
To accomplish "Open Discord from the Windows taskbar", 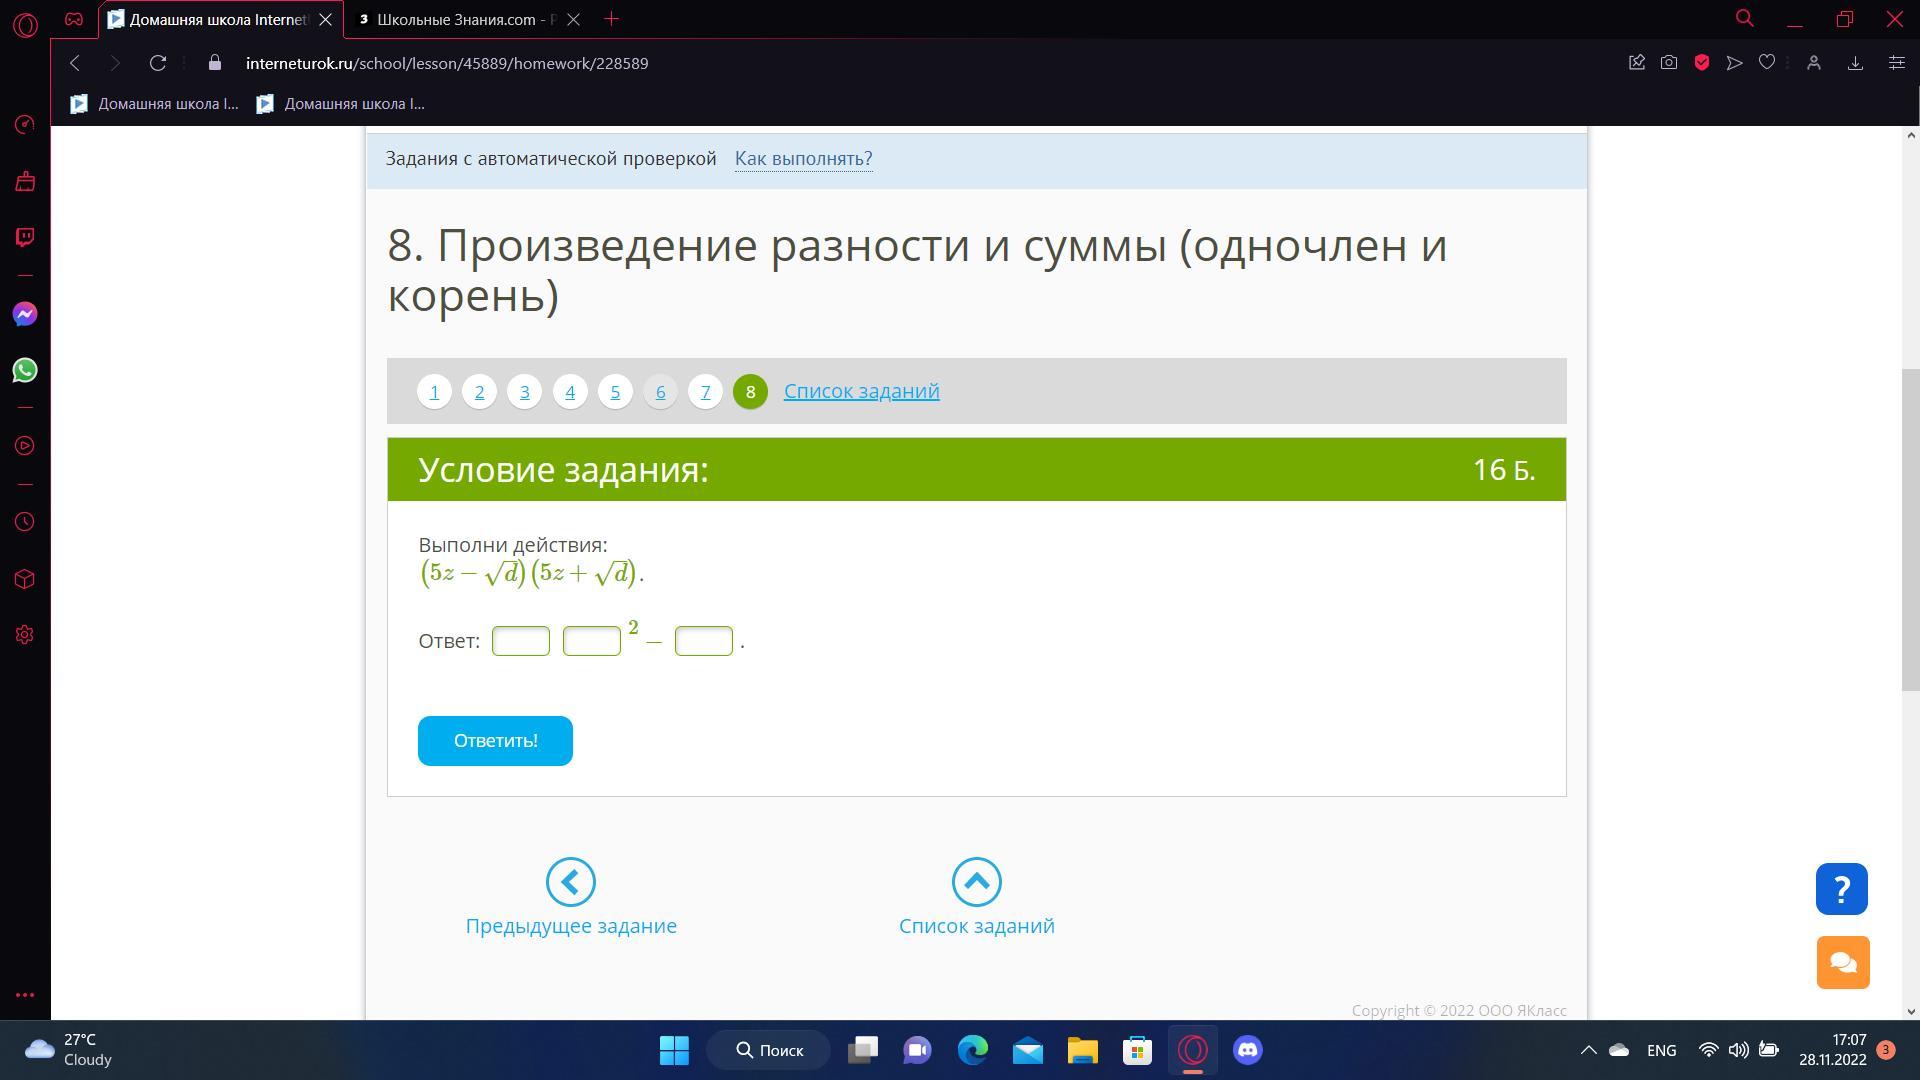I will tap(1247, 1050).
